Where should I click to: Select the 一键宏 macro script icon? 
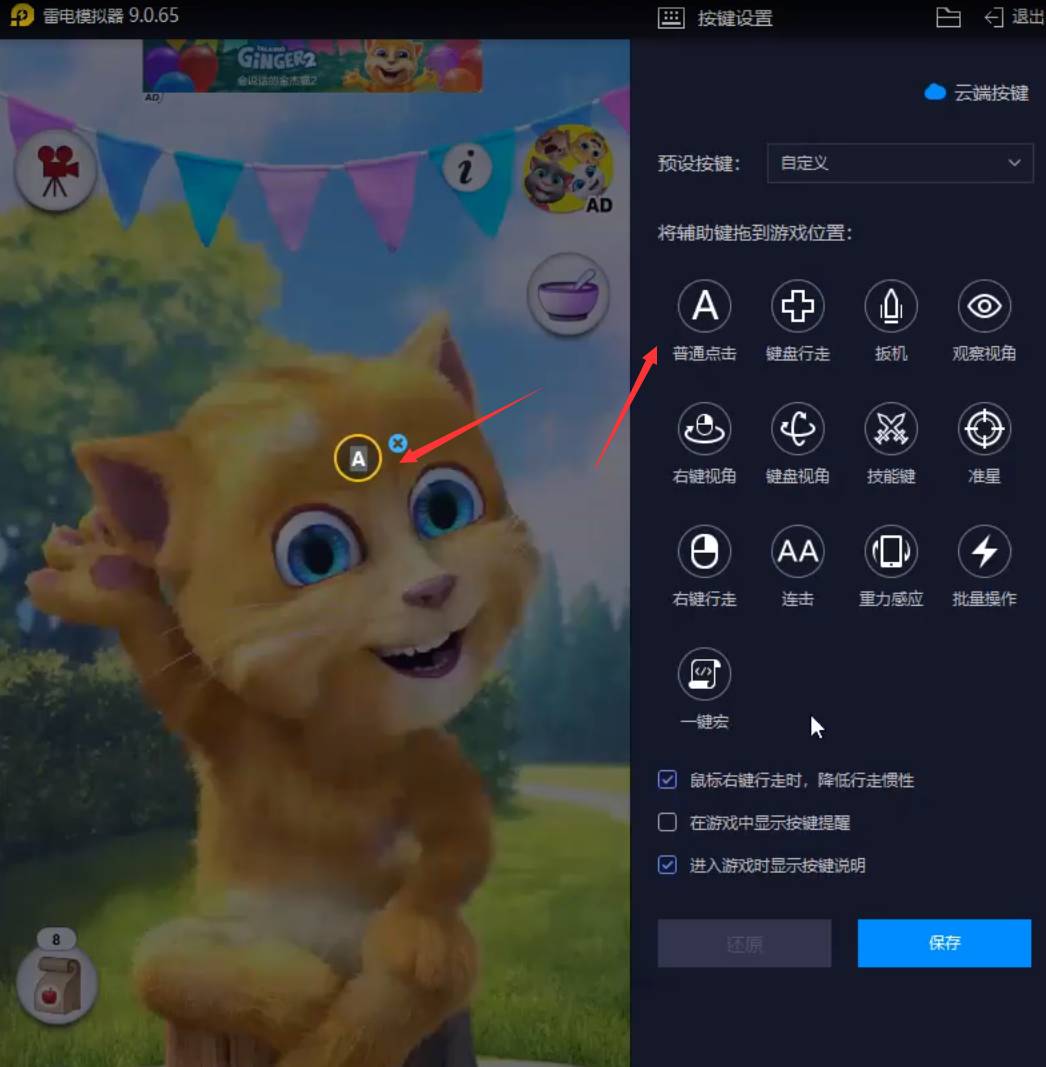(704, 674)
